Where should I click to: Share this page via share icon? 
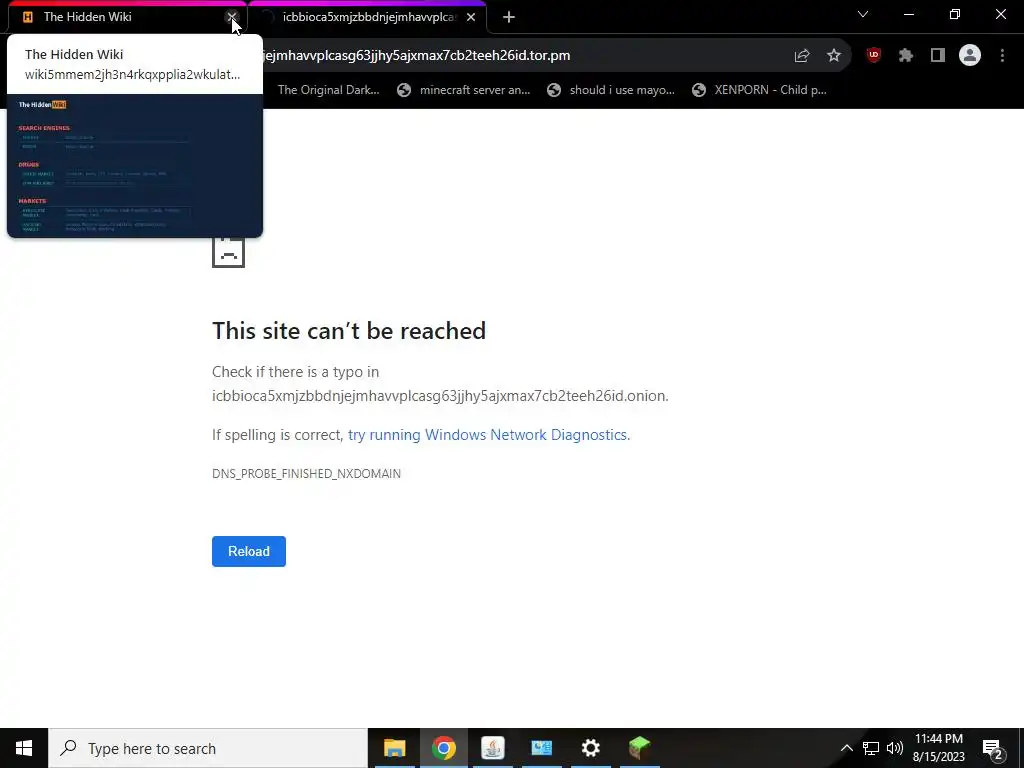(x=802, y=56)
